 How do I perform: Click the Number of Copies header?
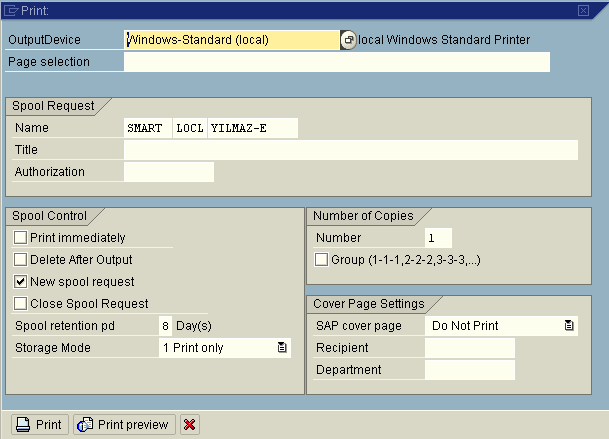[363, 216]
